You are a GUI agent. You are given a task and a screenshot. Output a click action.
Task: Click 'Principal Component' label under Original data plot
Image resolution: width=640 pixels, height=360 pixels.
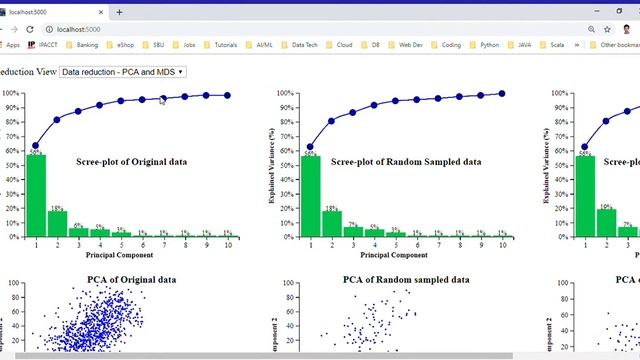coord(120,255)
